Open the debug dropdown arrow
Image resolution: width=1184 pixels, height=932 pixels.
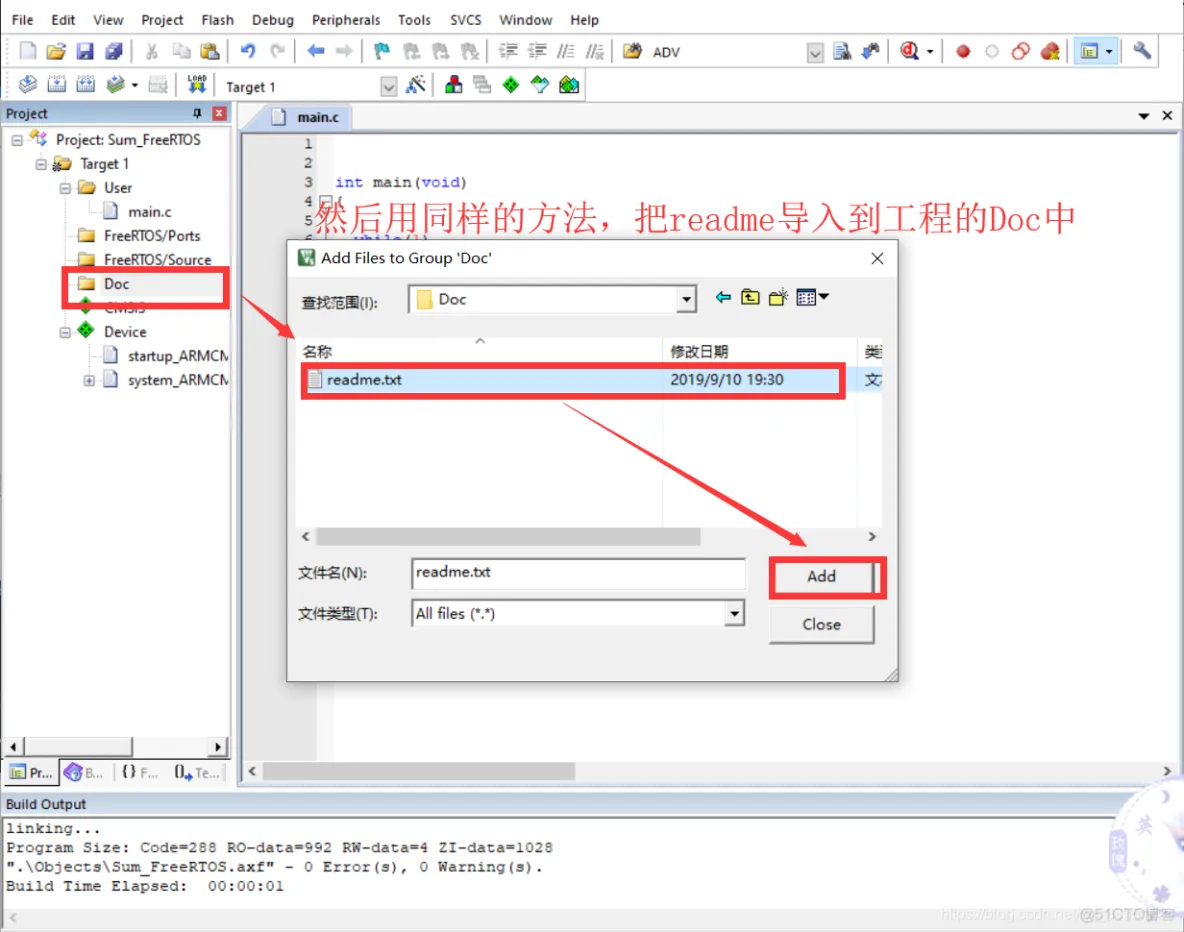click(x=930, y=52)
